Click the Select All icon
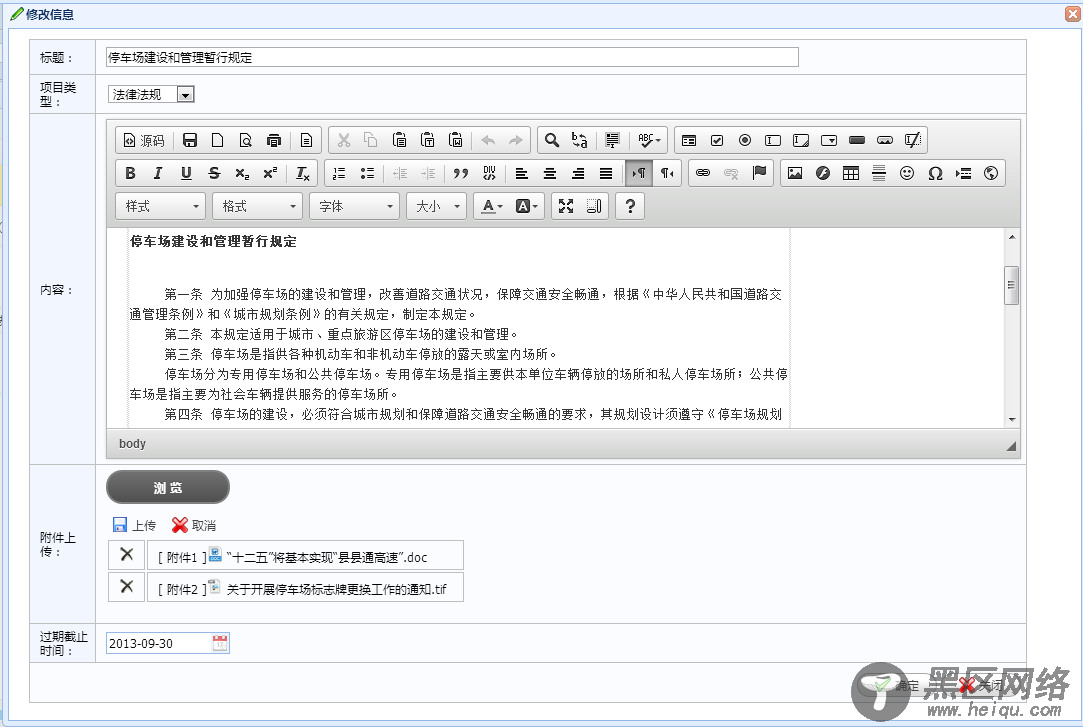This screenshot has width=1083, height=727. click(x=612, y=140)
